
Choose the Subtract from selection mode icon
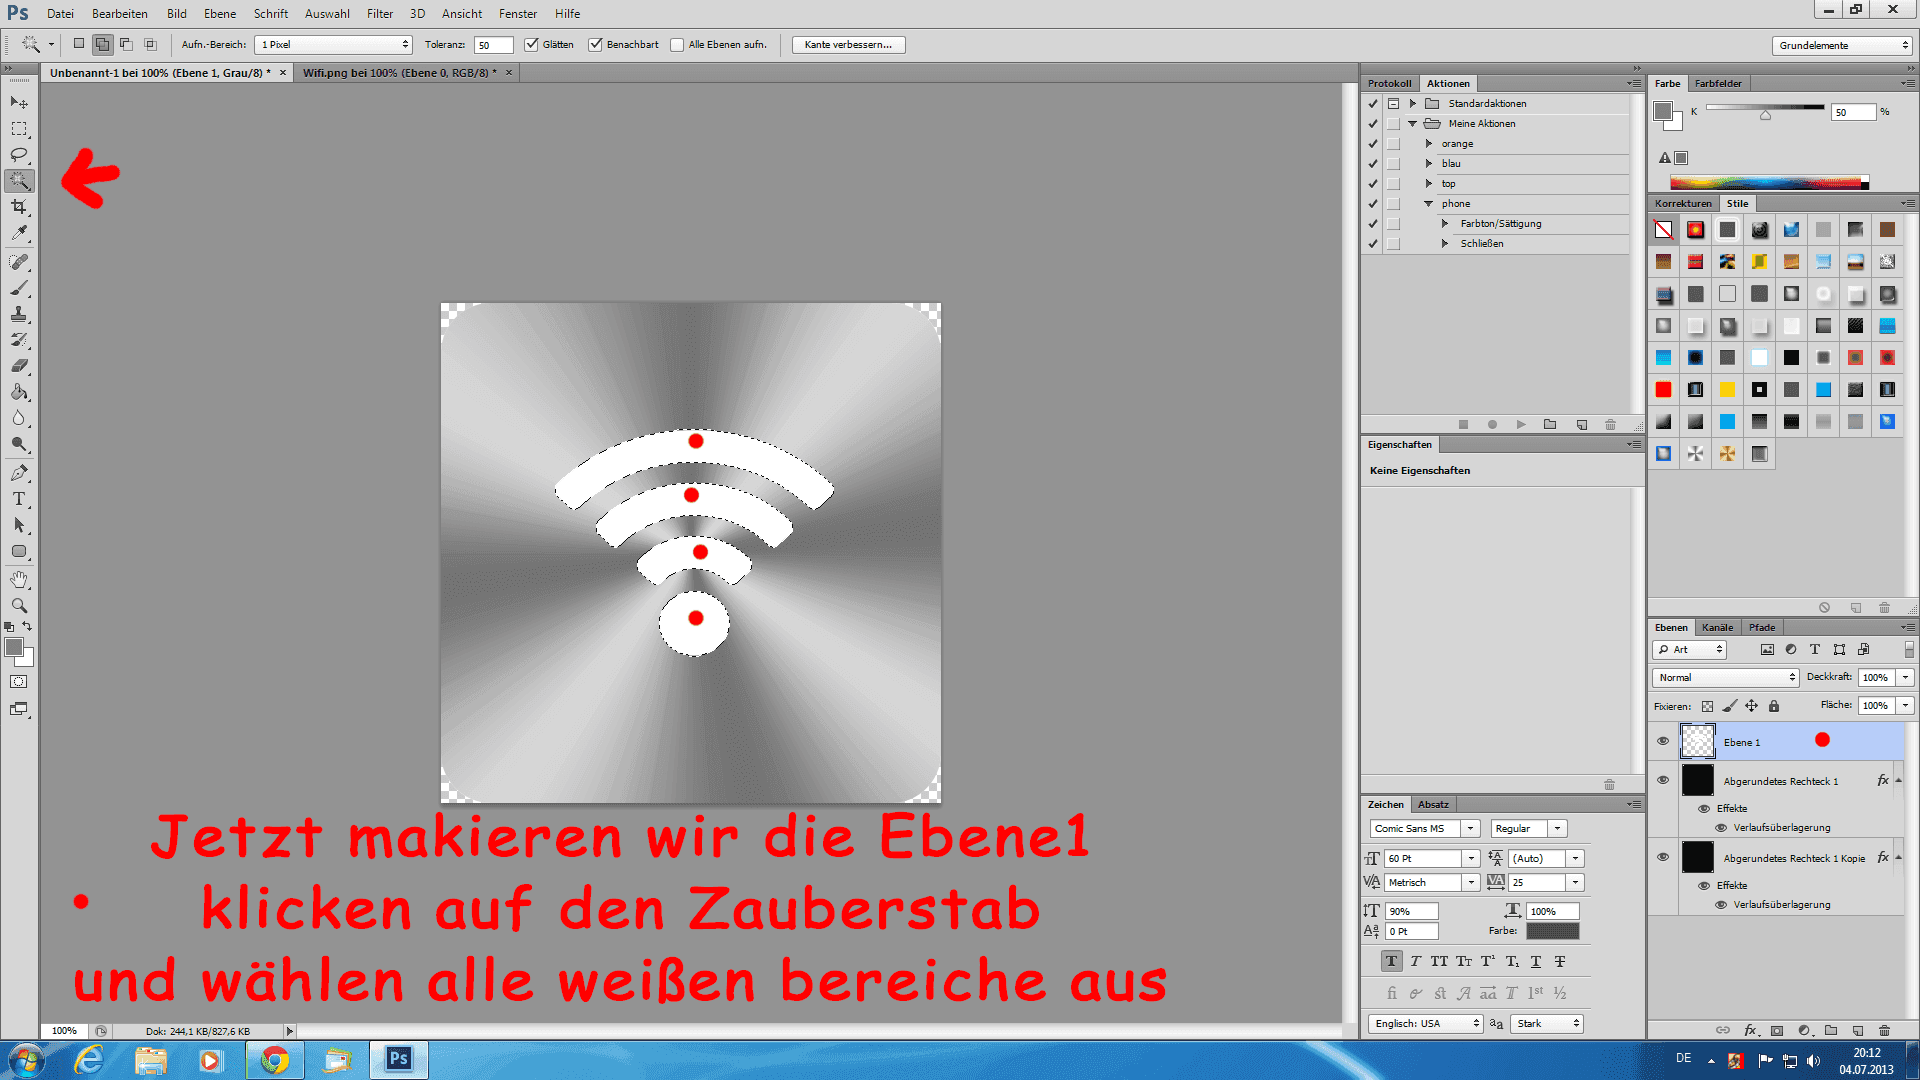pos(126,44)
